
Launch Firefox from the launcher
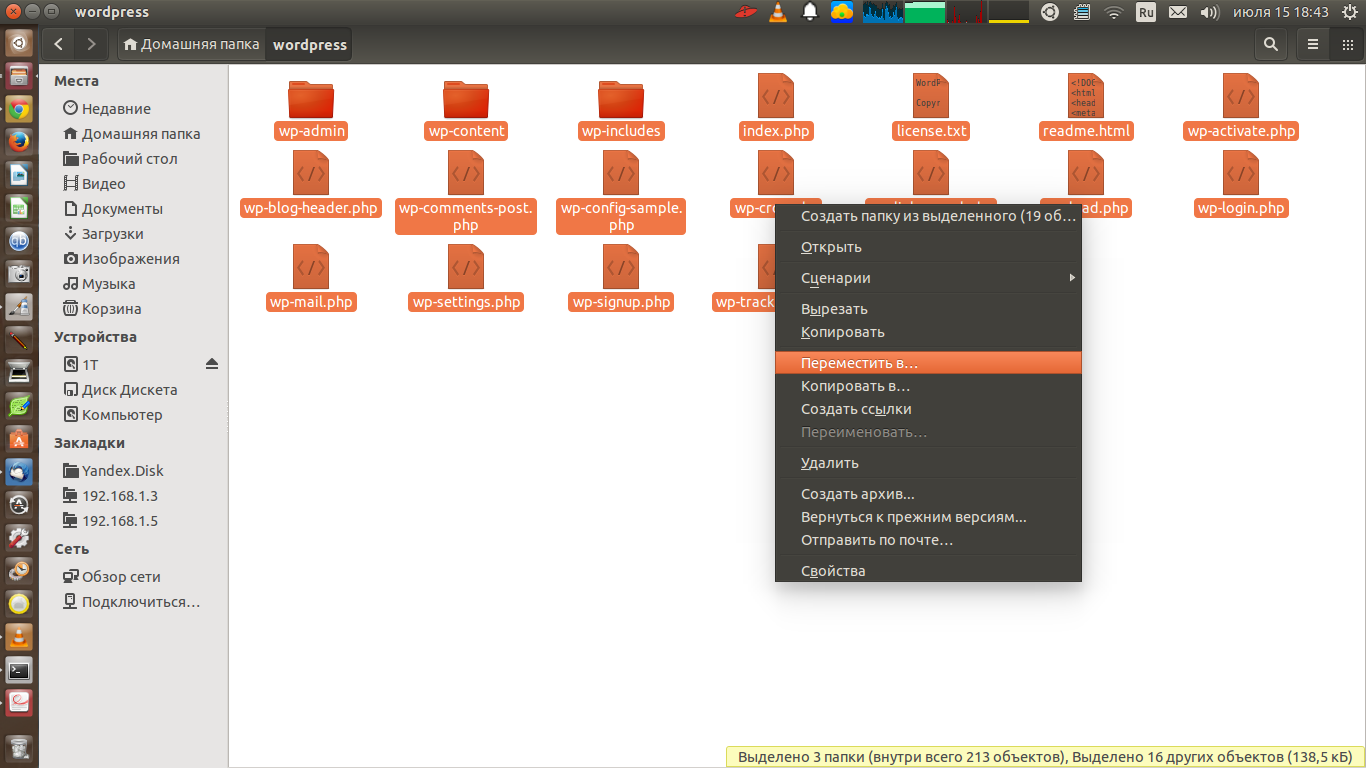pyautogui.click(x=19, y=142)
